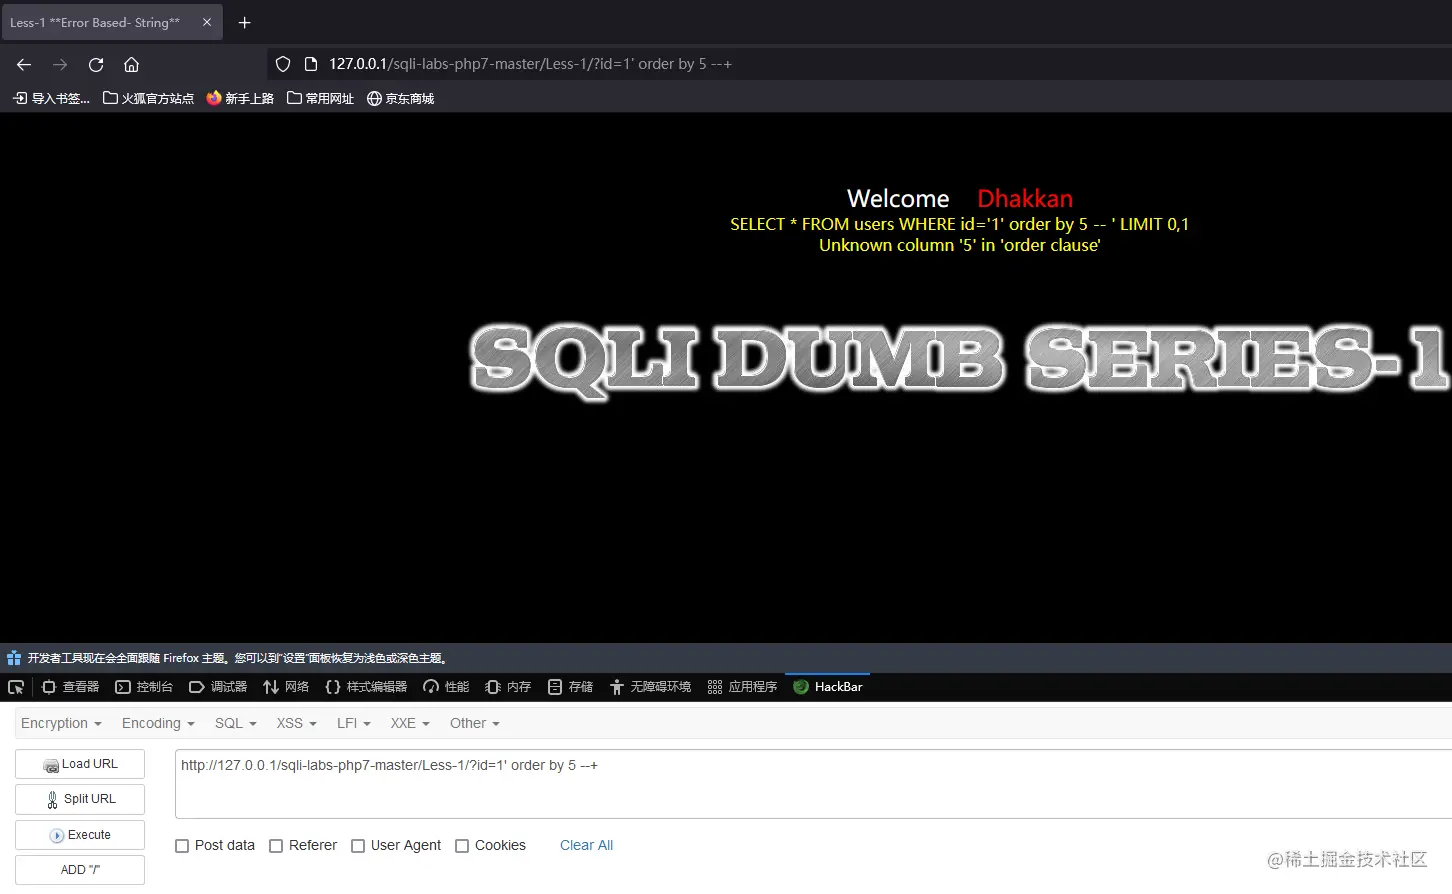
Task: Activate the element picker tool in devtools
Action: 16,687
